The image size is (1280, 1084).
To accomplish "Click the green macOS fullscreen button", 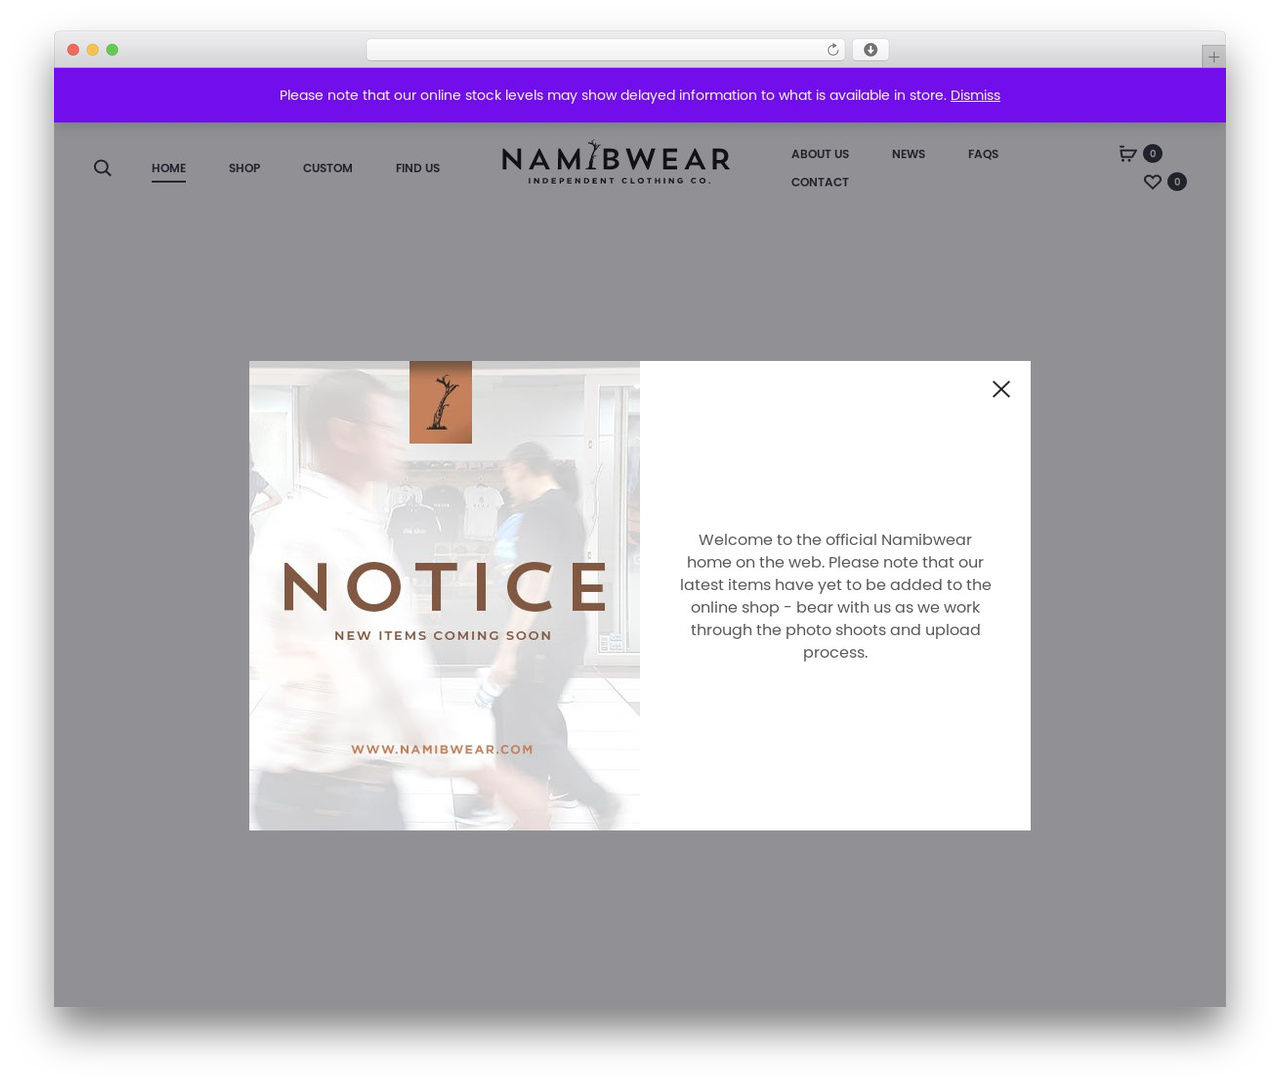I will (112, 50).
